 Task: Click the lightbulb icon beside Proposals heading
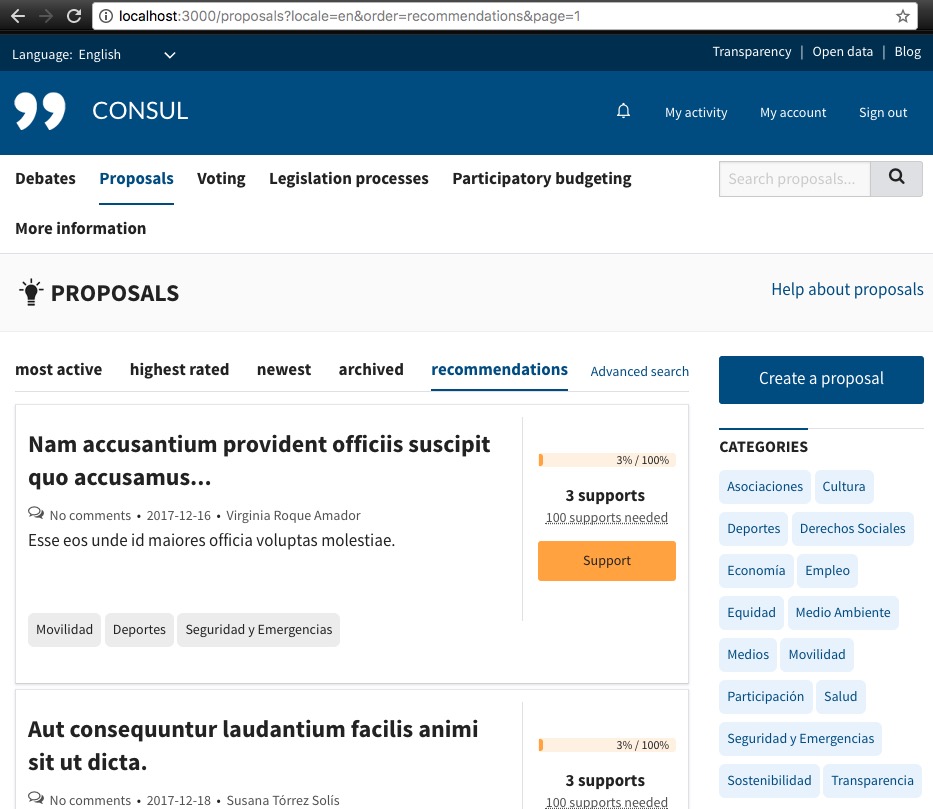tap(31, 293)
